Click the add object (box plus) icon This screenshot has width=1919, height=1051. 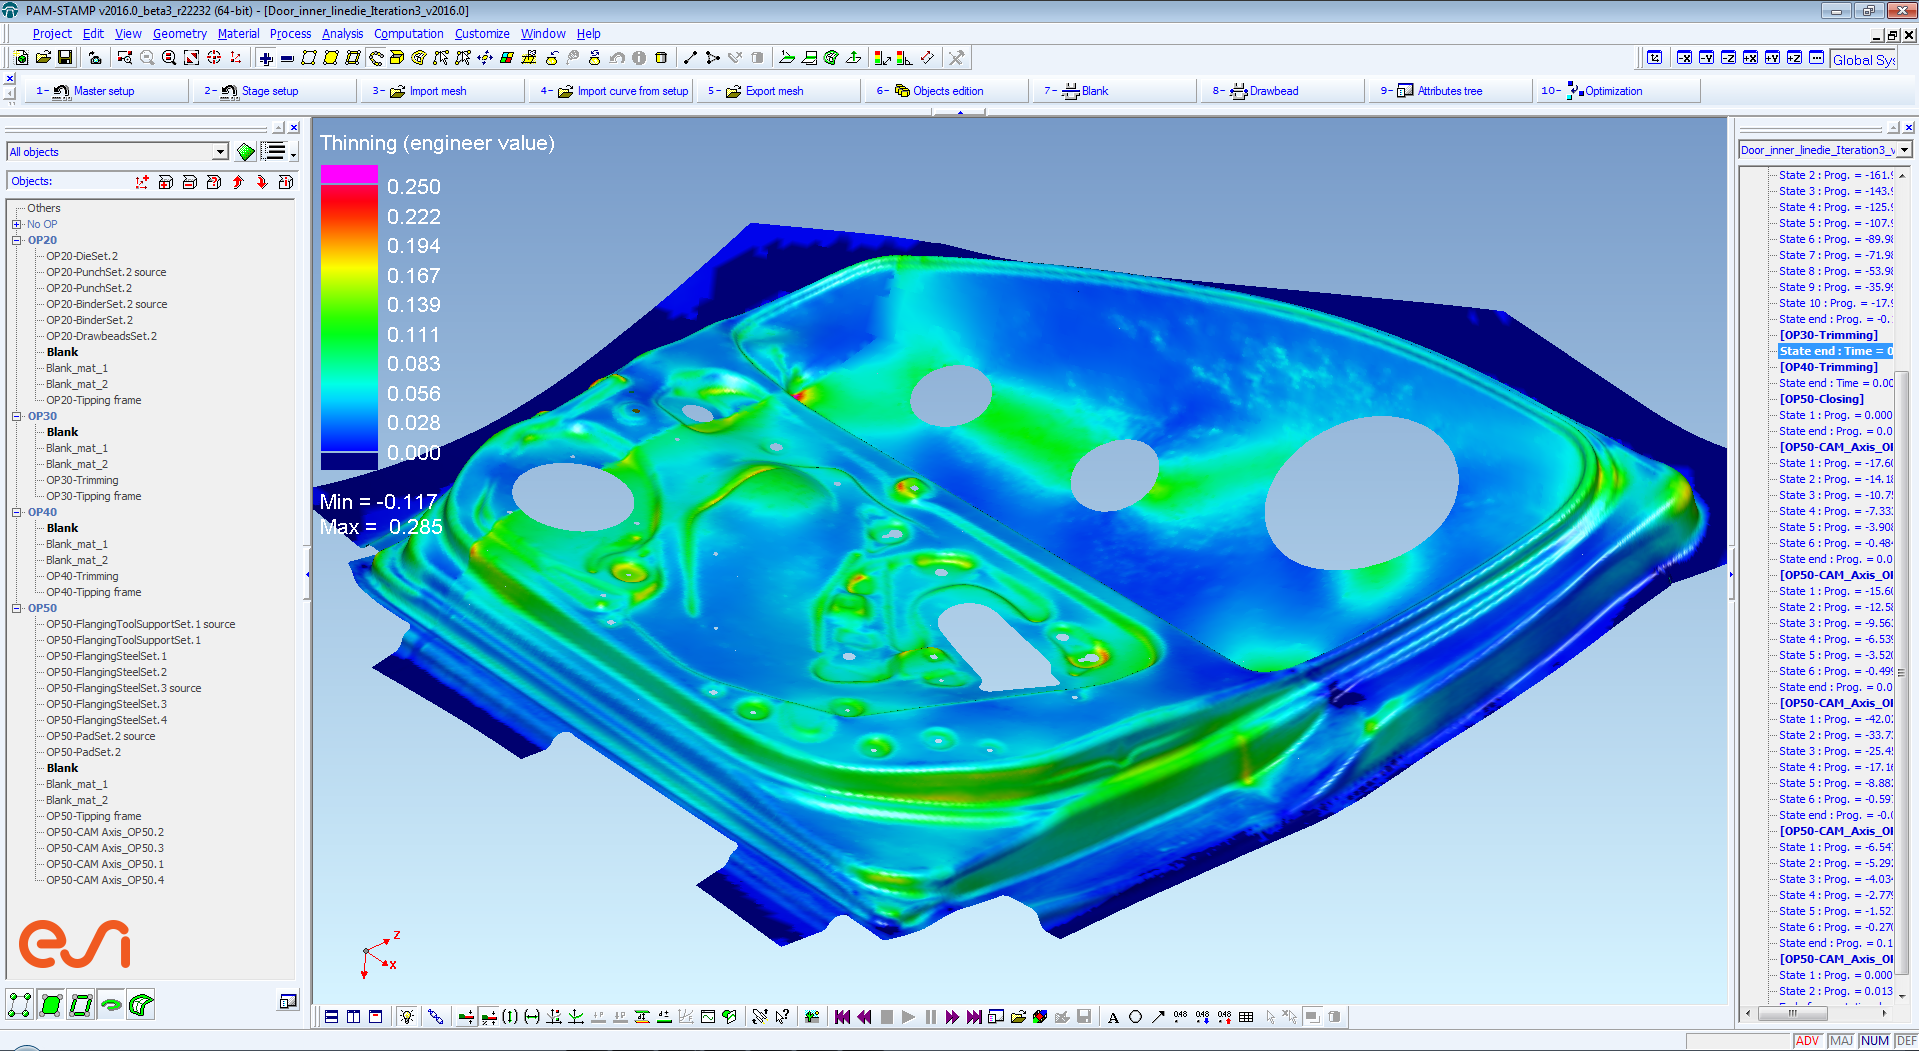[x=166, y=182]
